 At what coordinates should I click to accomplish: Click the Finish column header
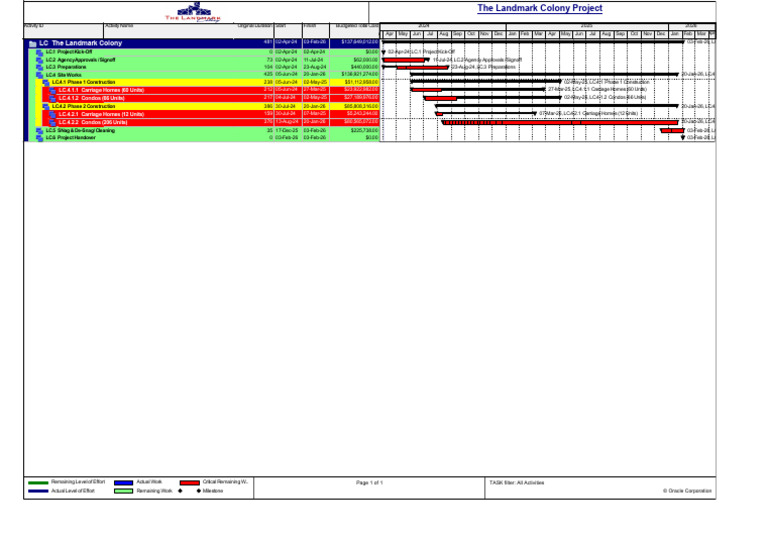(x=316, y=30)
